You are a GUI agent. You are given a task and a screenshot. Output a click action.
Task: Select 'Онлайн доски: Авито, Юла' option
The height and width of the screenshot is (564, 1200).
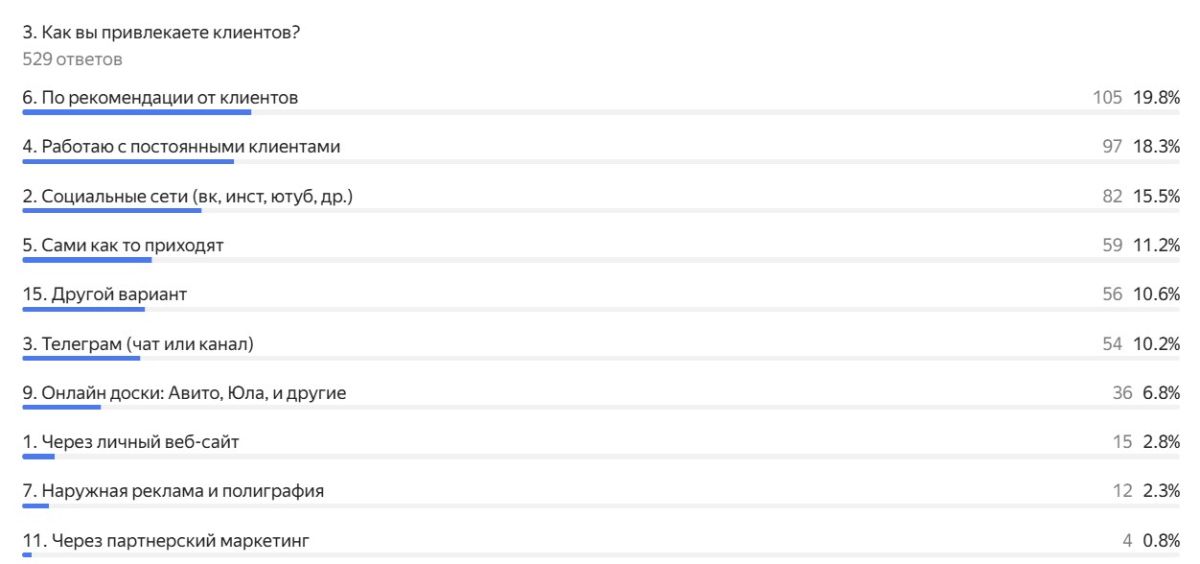pos(184,393)
